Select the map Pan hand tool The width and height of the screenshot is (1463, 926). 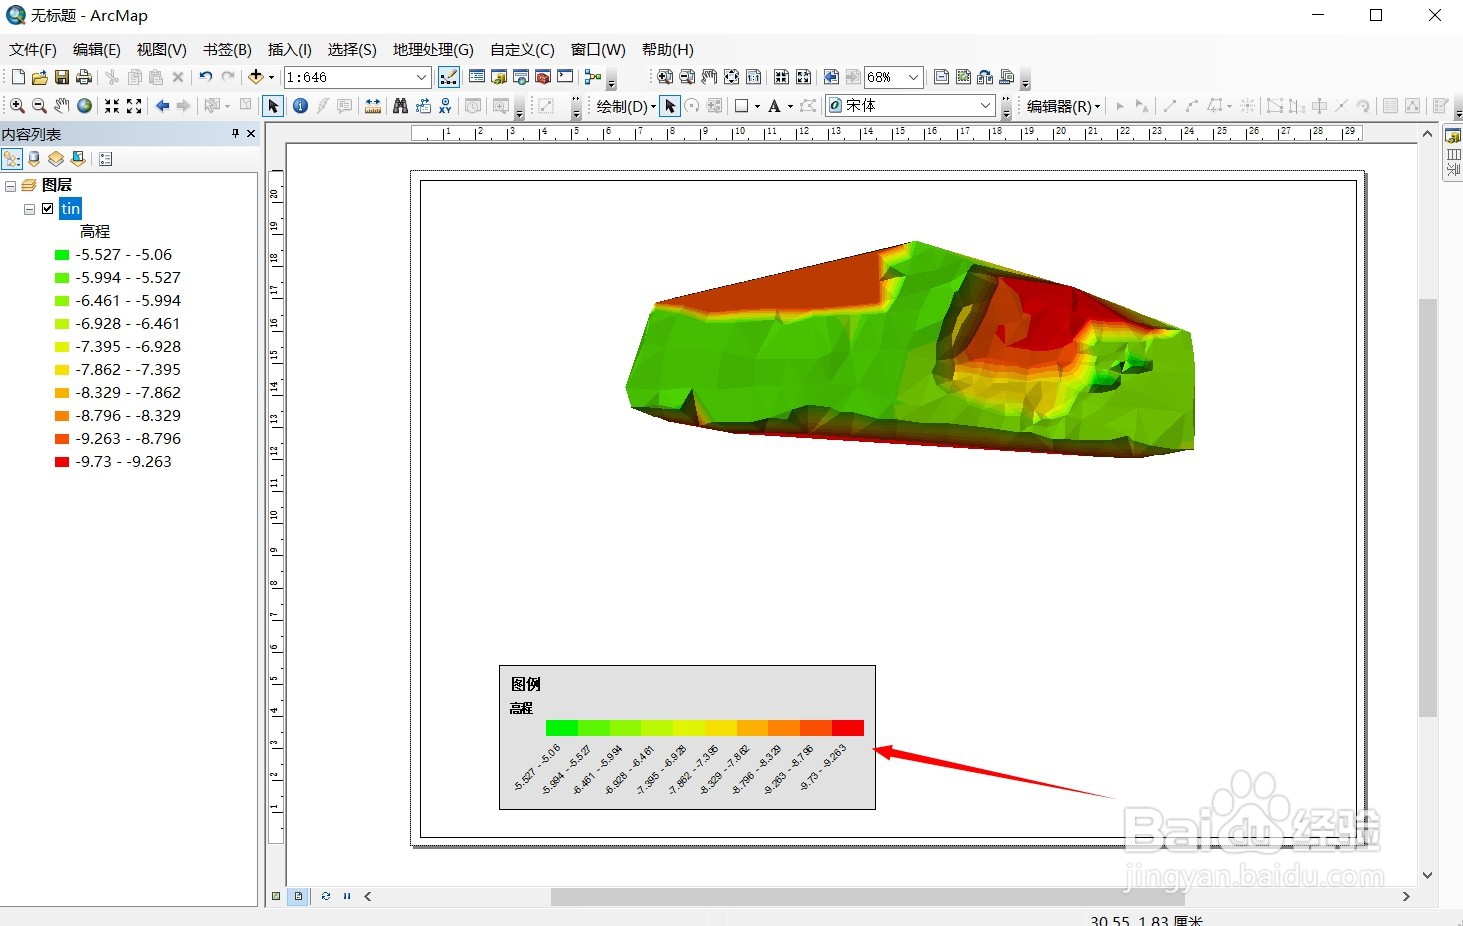pos(62,105)
